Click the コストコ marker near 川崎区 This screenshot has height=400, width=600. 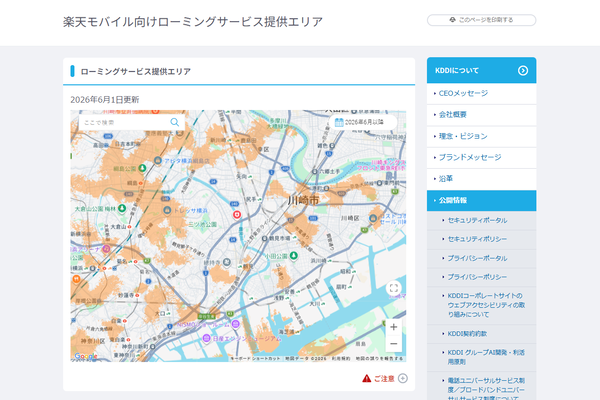coord(373,218)
